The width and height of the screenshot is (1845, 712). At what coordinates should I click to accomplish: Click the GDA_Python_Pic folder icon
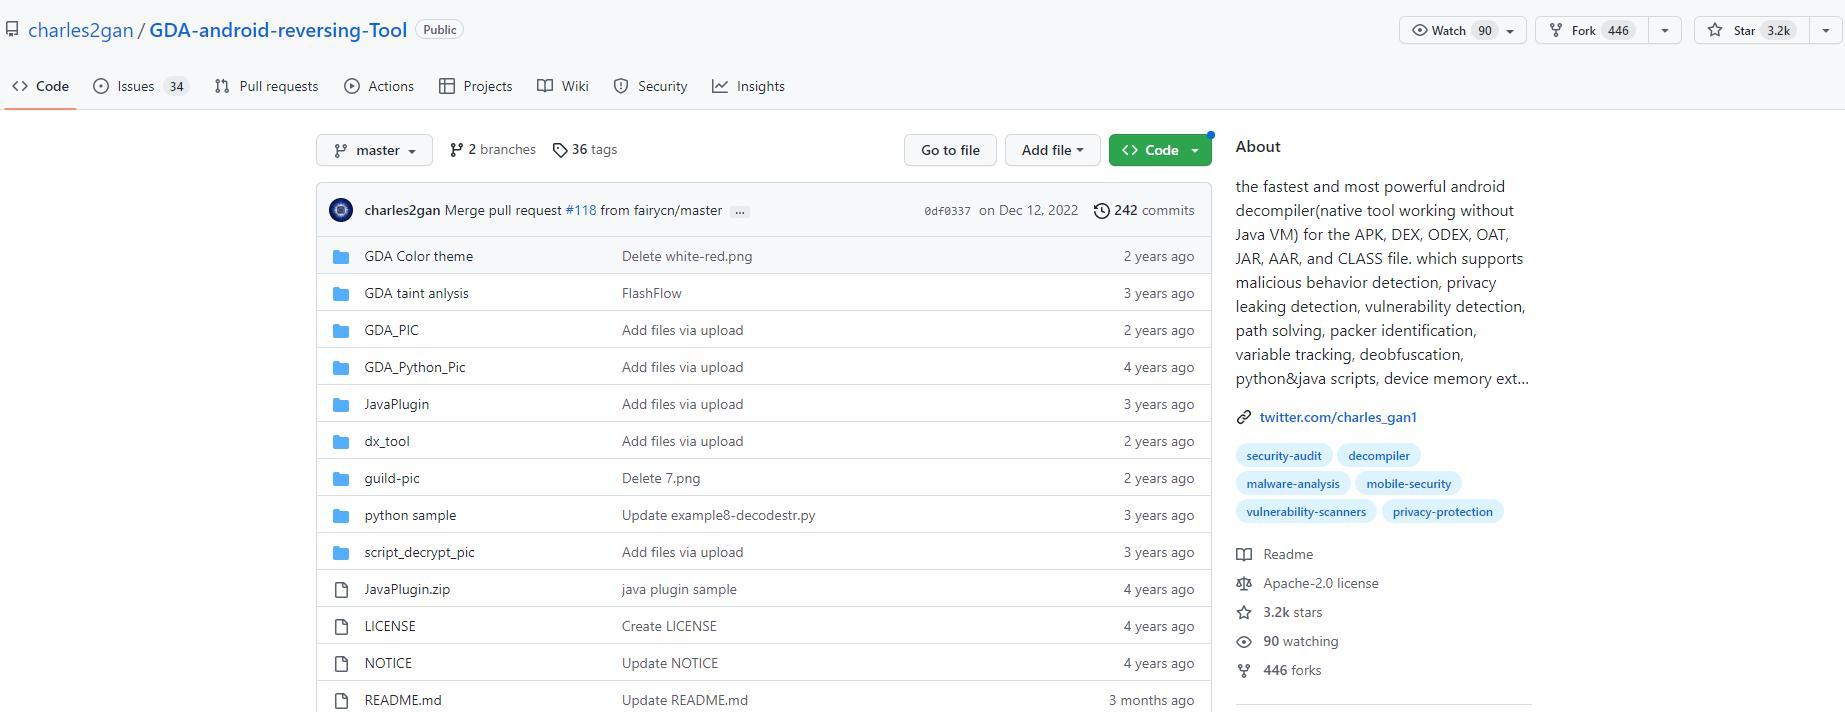tap(341, 368)
